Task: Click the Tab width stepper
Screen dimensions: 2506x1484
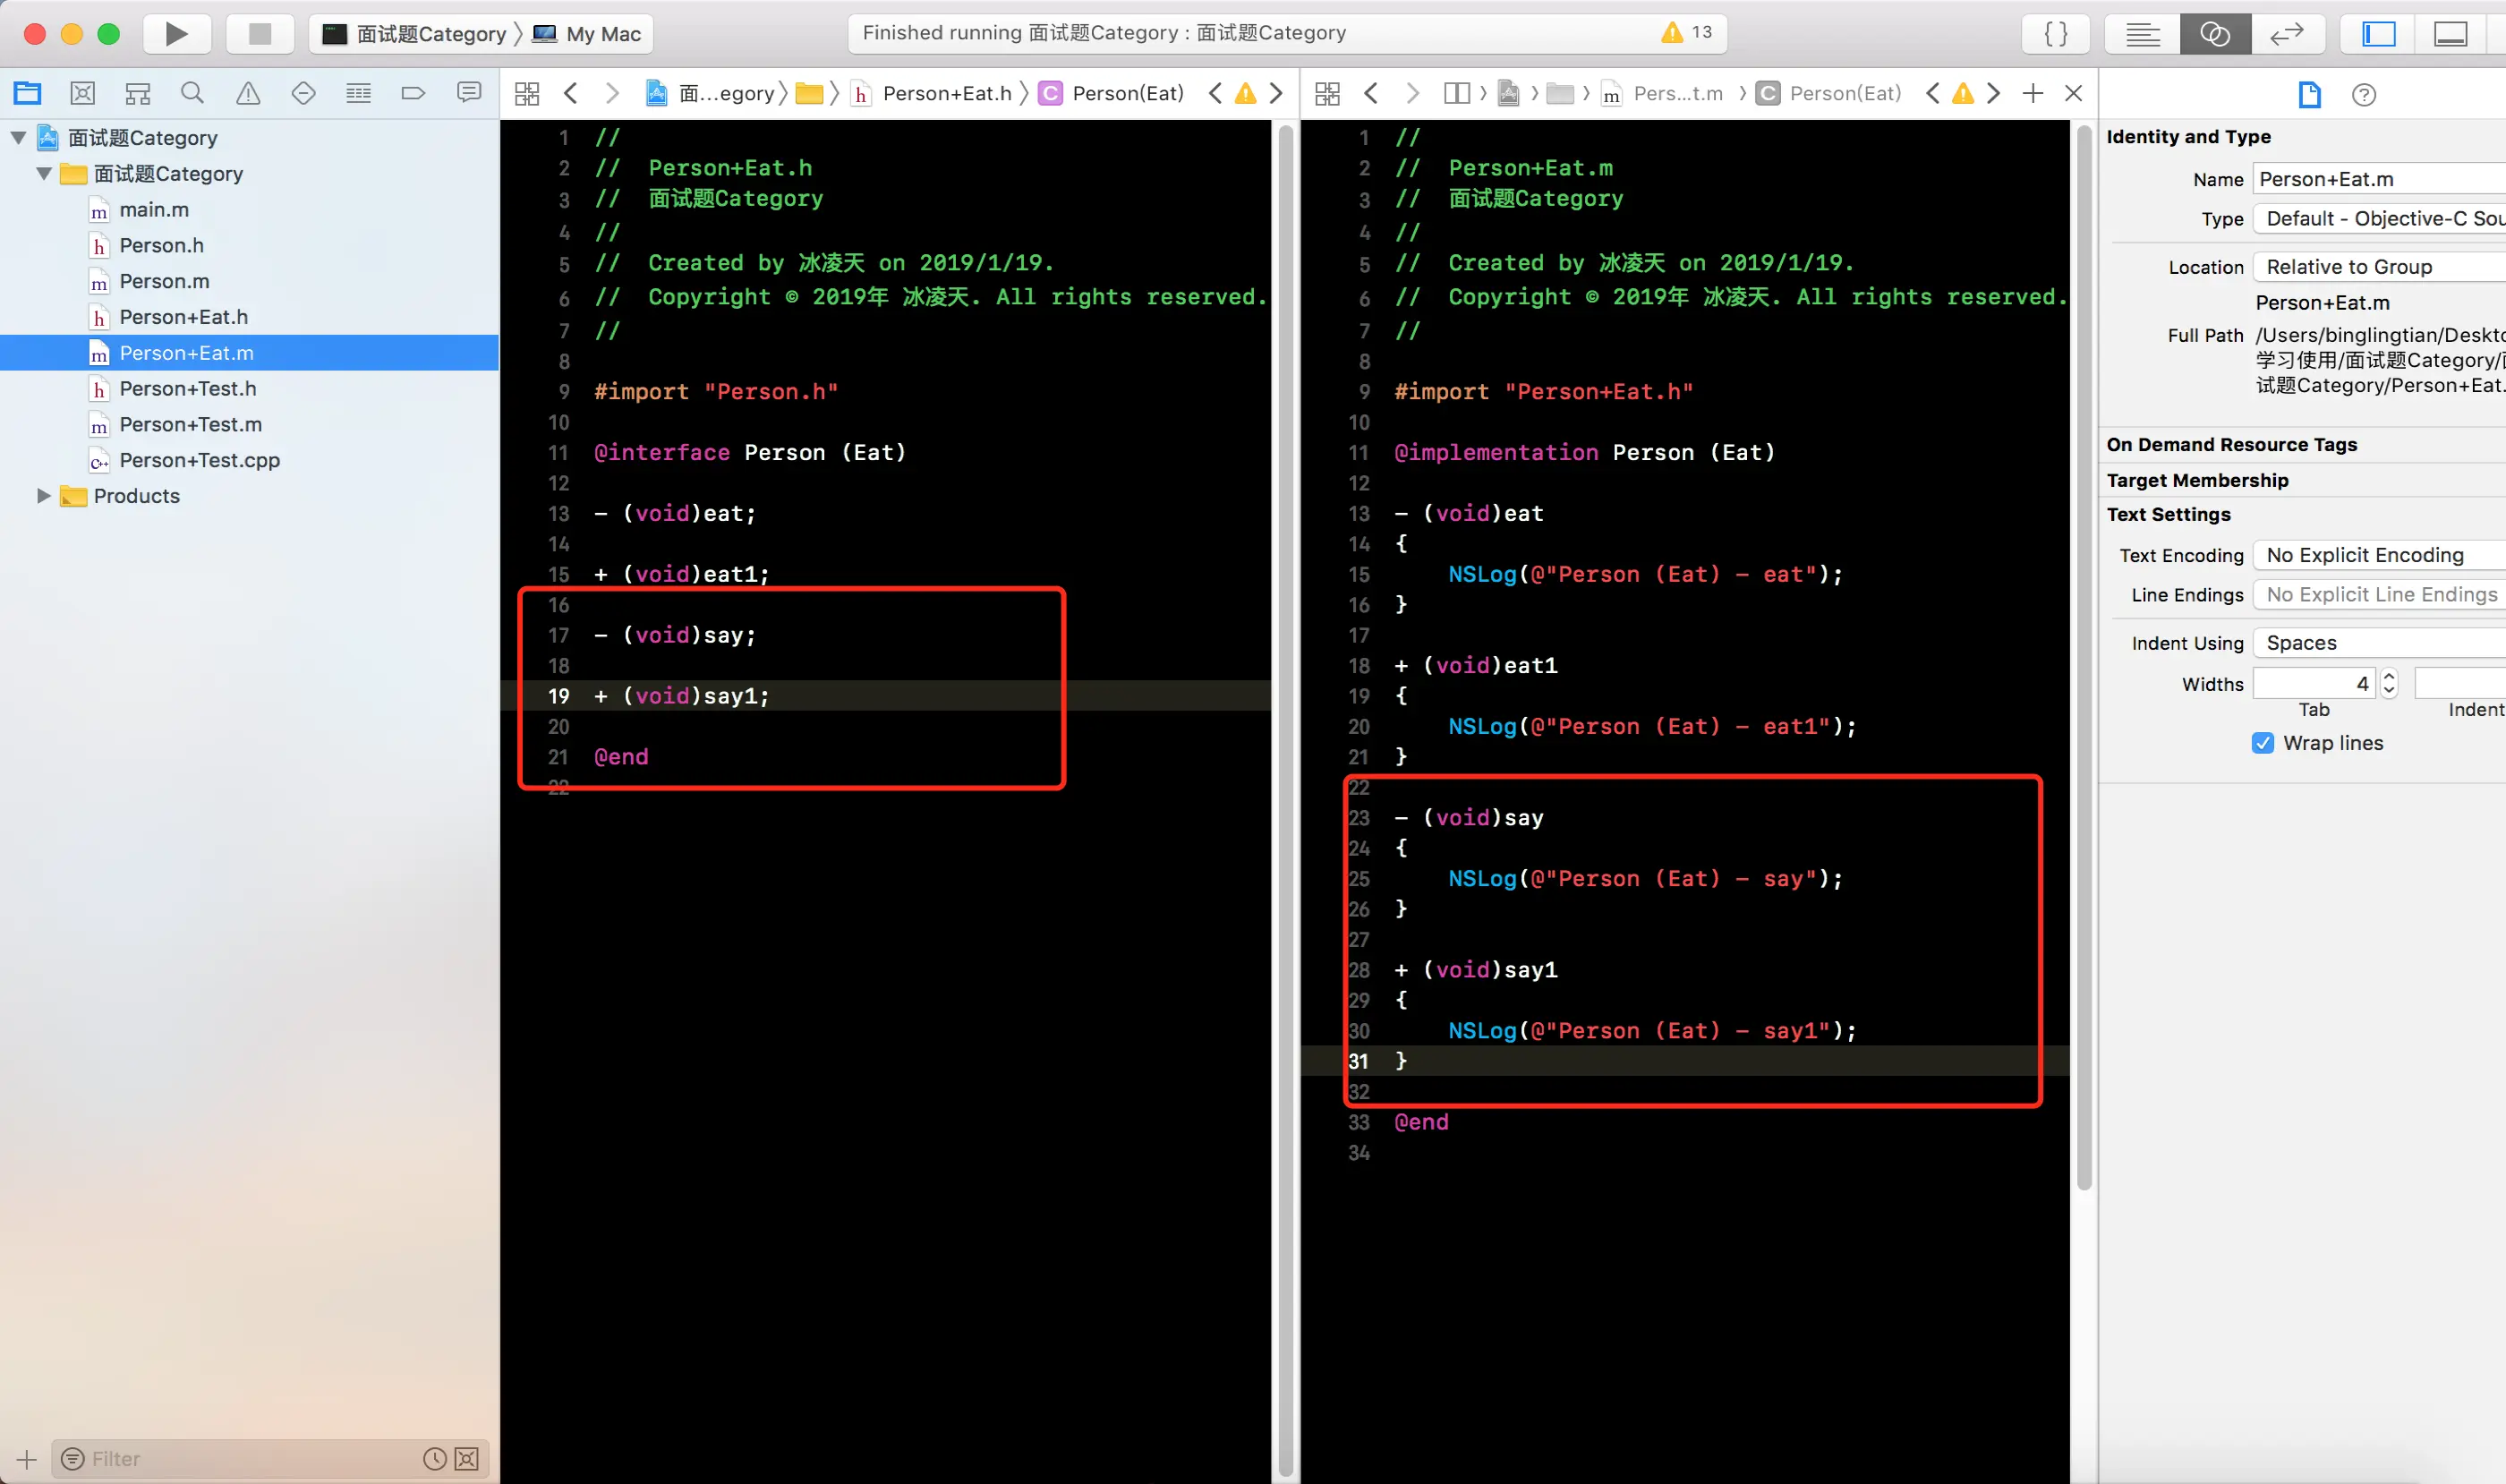Action: point(2389,684)
